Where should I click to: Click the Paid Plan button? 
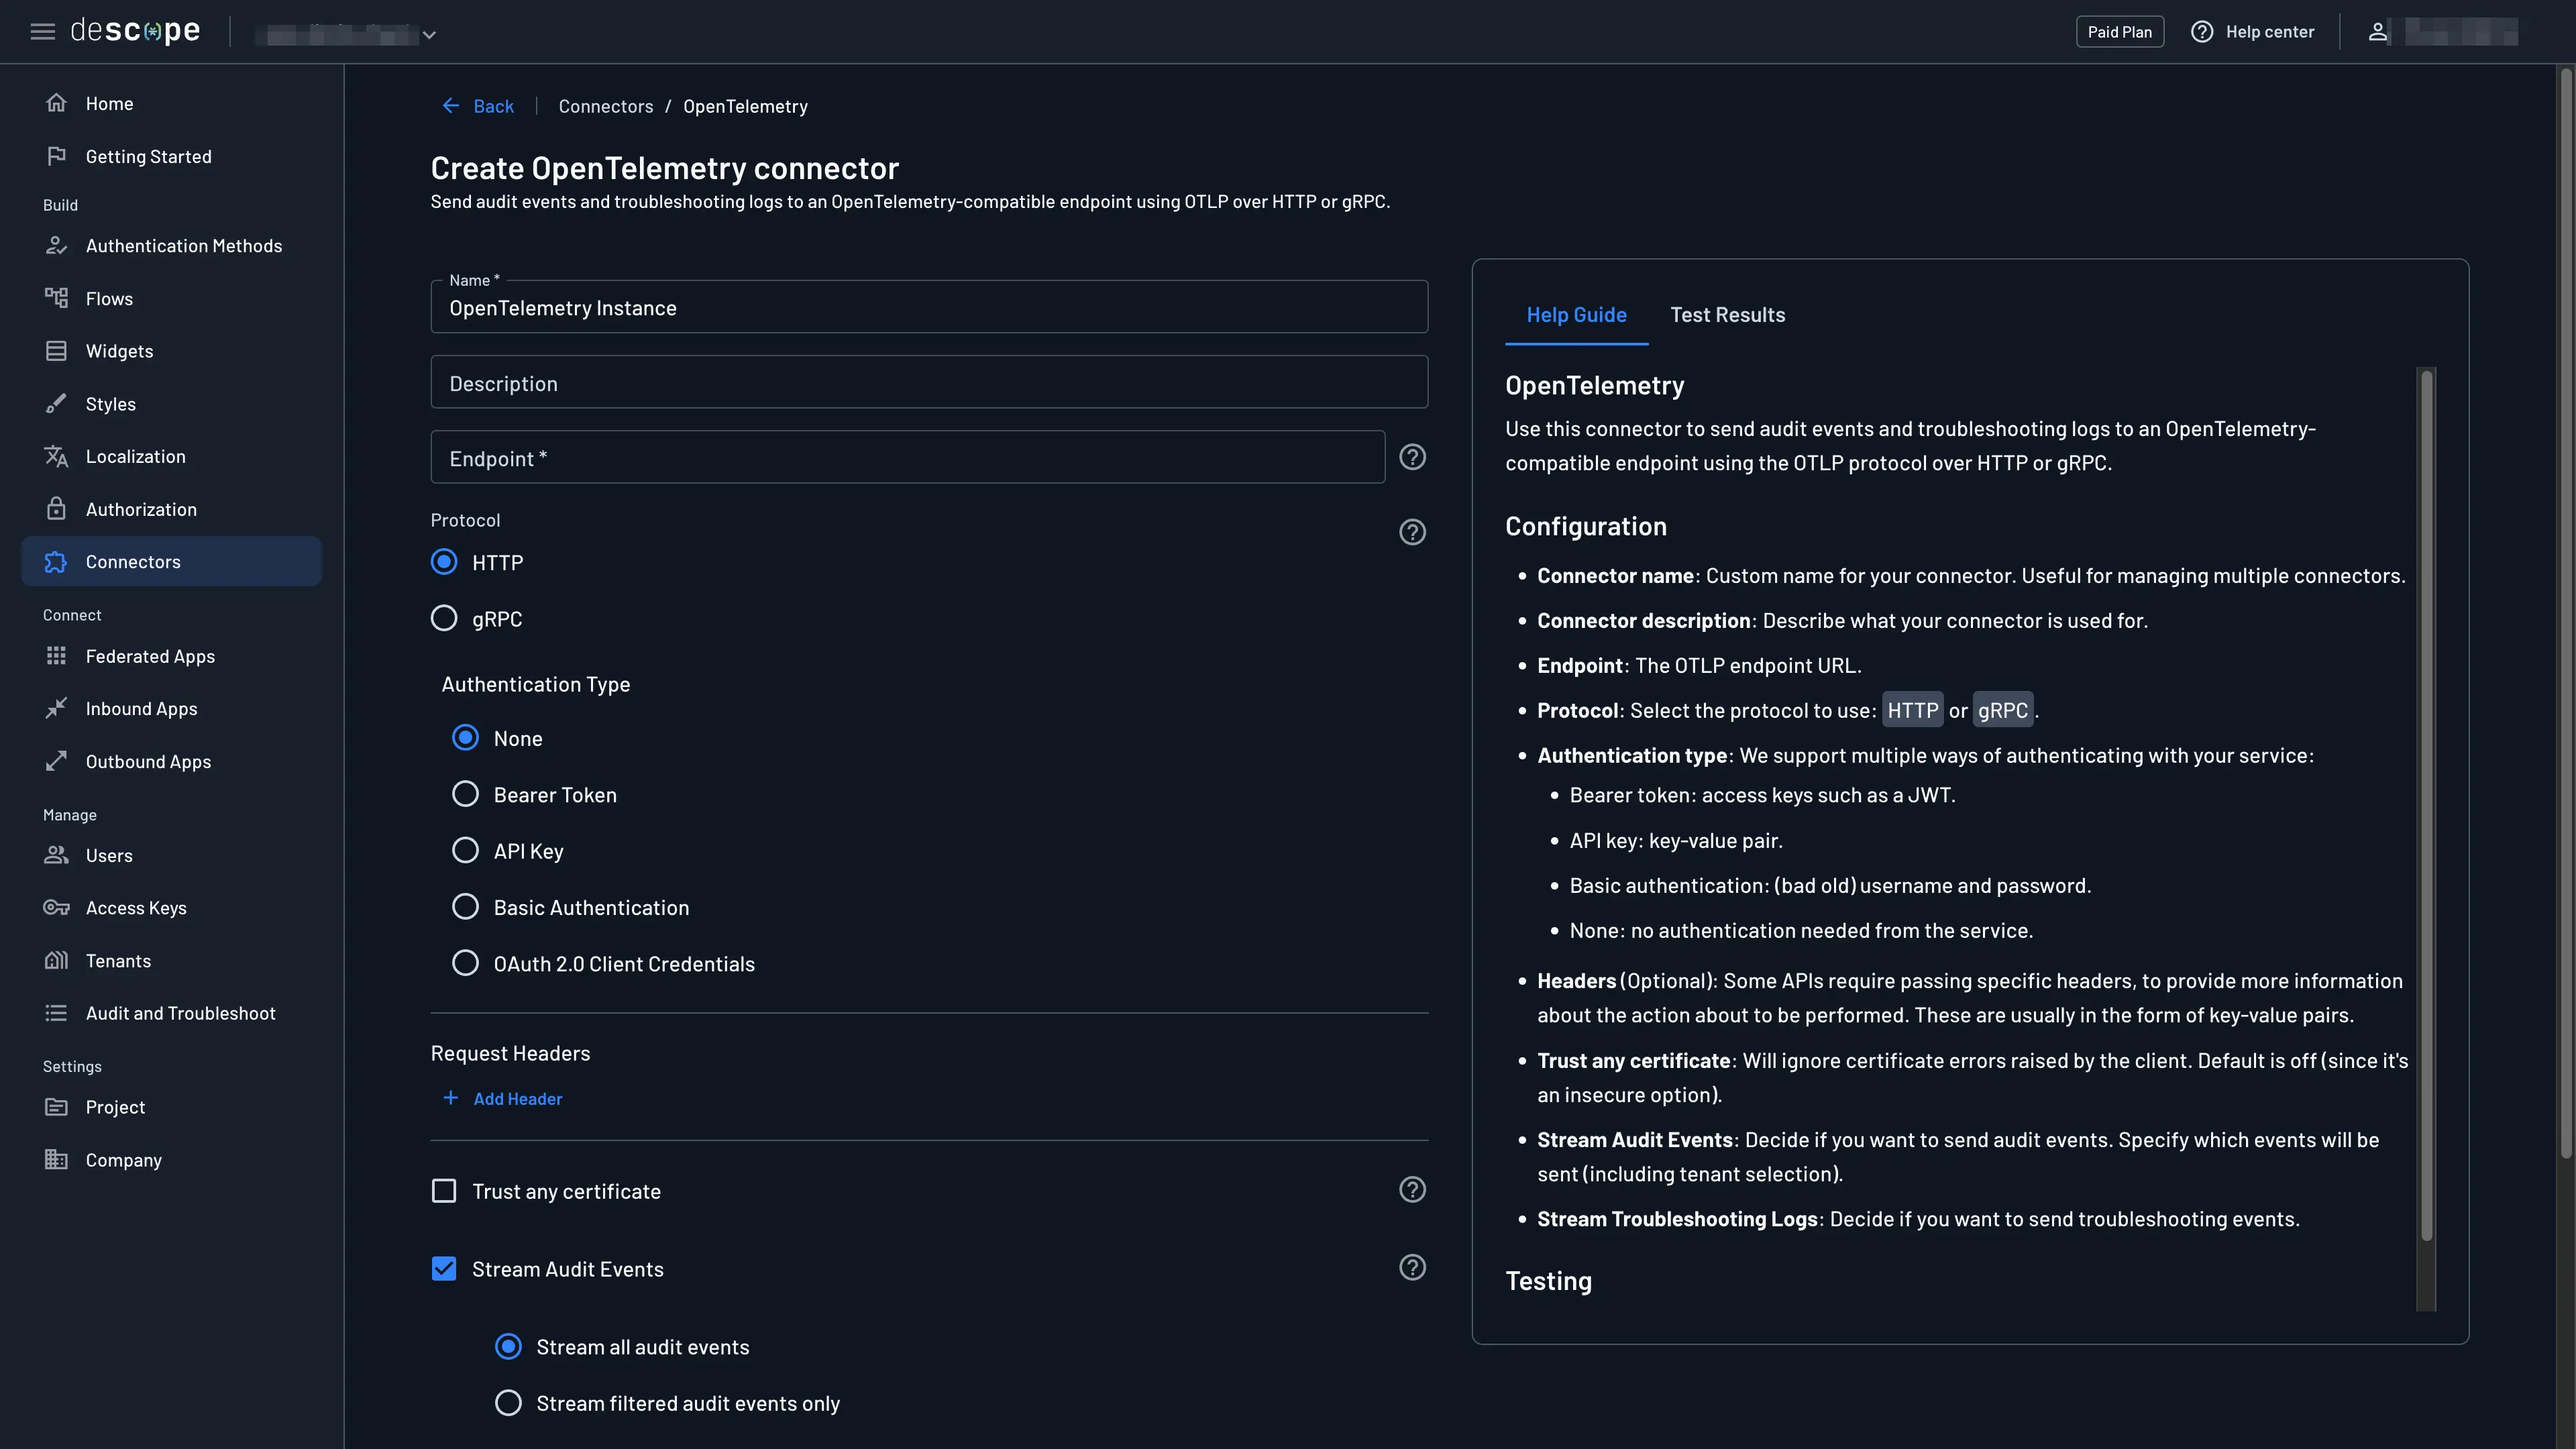[x=2119, y=32]
